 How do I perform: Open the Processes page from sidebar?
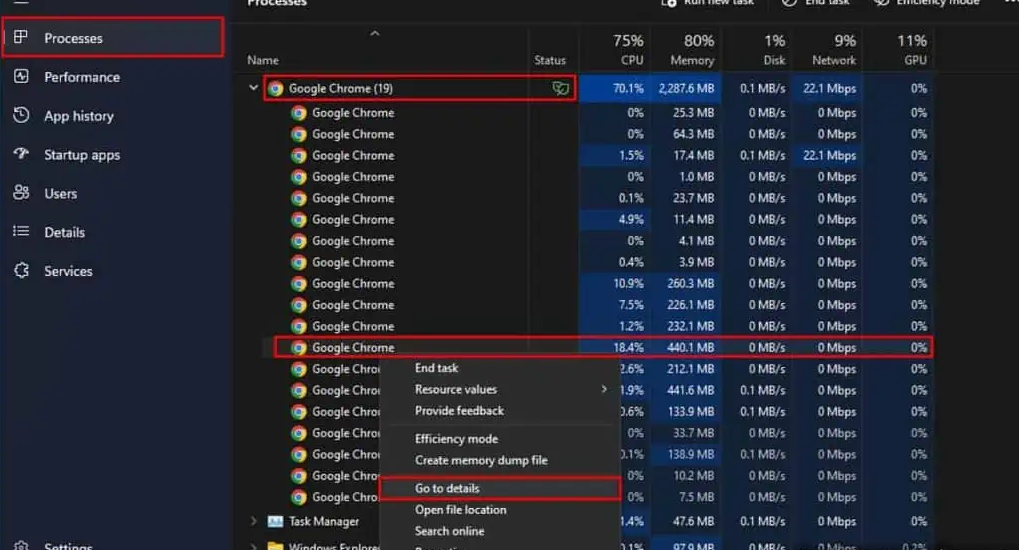point(113,38)
